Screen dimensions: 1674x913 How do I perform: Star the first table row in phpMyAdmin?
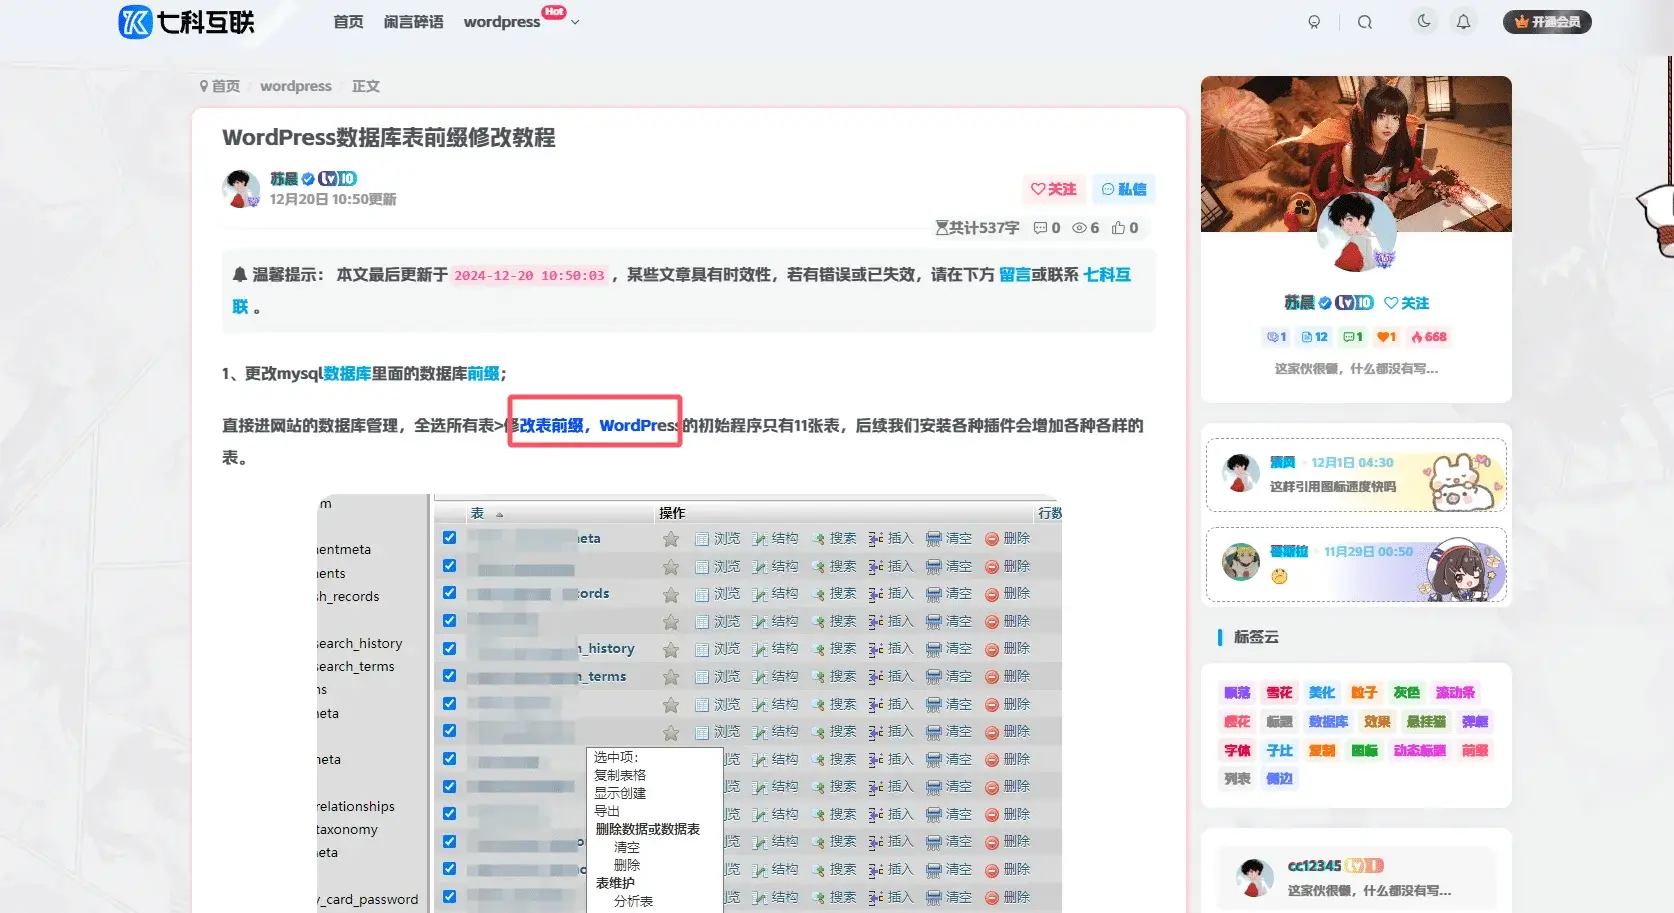tap(670, 537)
